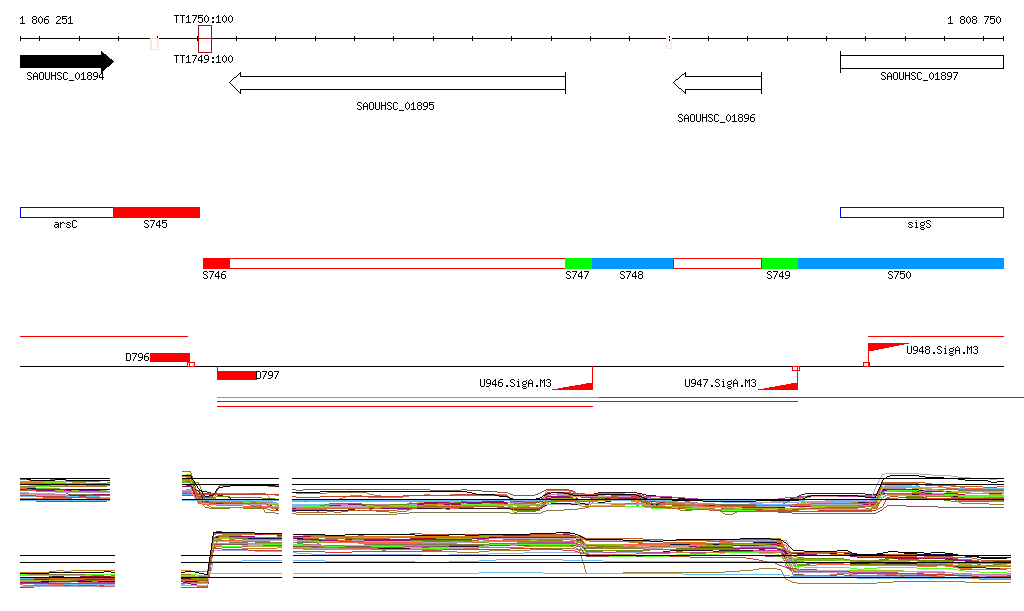Screen dimensions: 1024x611
Task: Click the SAOUHSC_01896 label
Action: point(716,118)
